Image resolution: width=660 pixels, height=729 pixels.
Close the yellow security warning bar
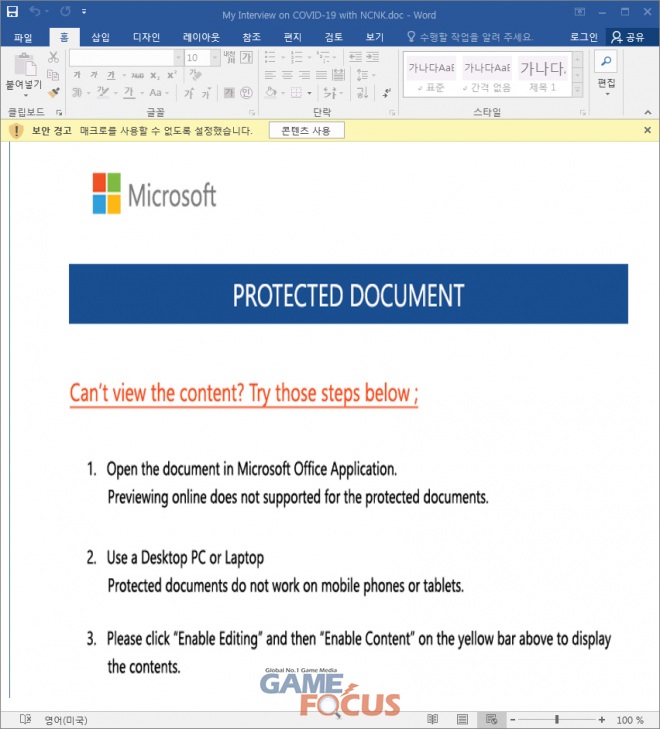[x=647, y=130]
